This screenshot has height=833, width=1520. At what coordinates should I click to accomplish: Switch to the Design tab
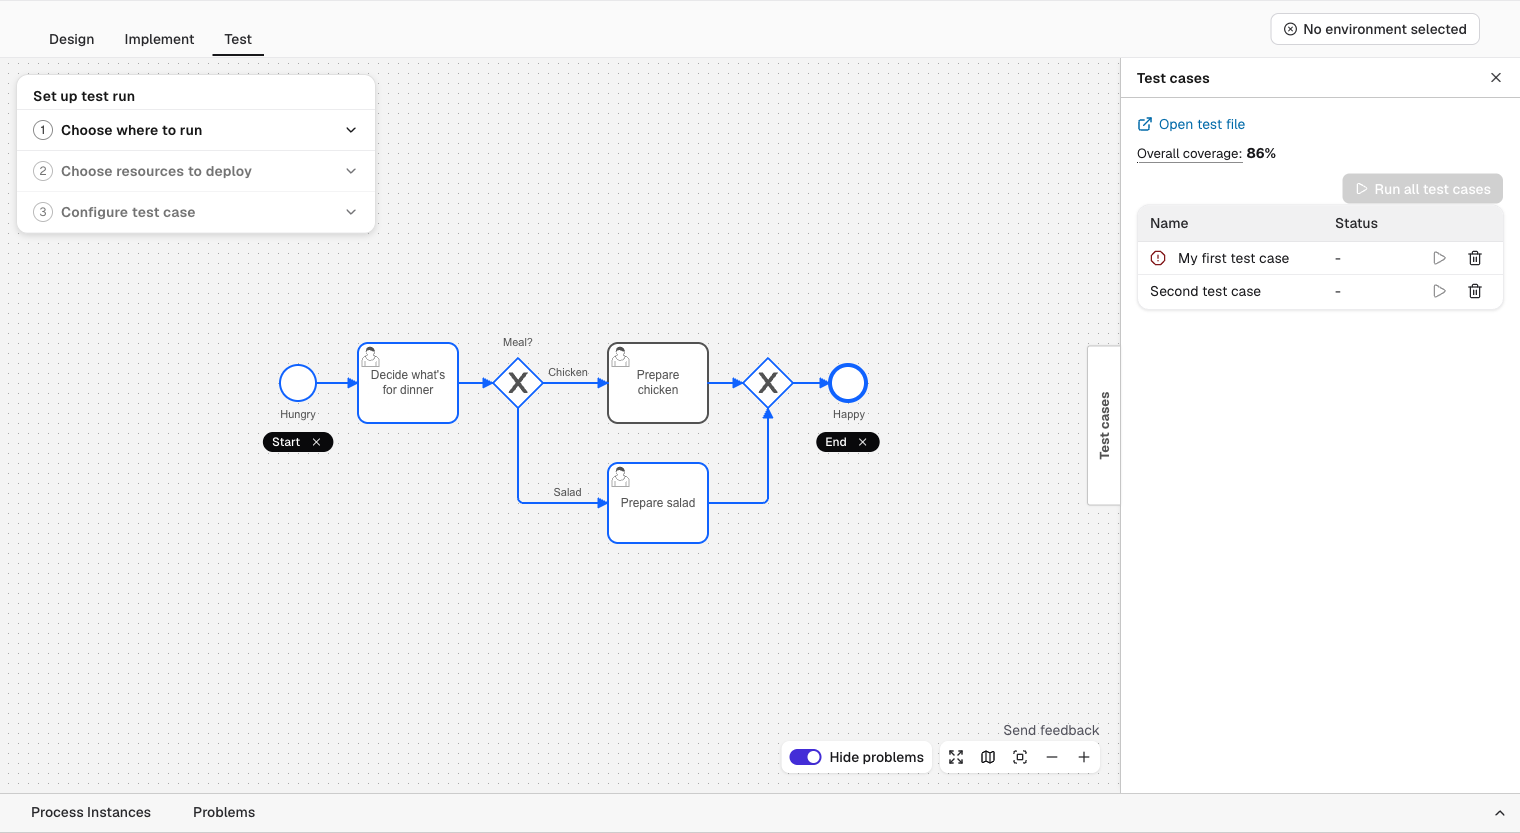[x=72, y=39]
